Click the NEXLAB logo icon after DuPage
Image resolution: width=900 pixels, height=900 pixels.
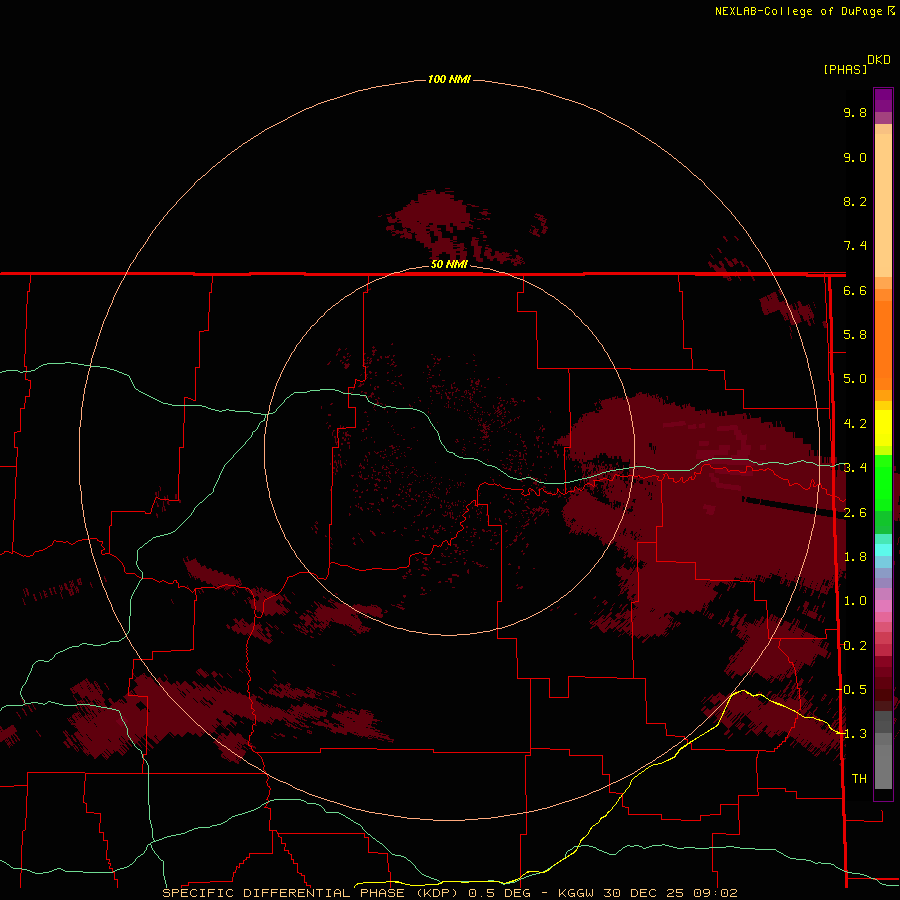click(891, 10)
